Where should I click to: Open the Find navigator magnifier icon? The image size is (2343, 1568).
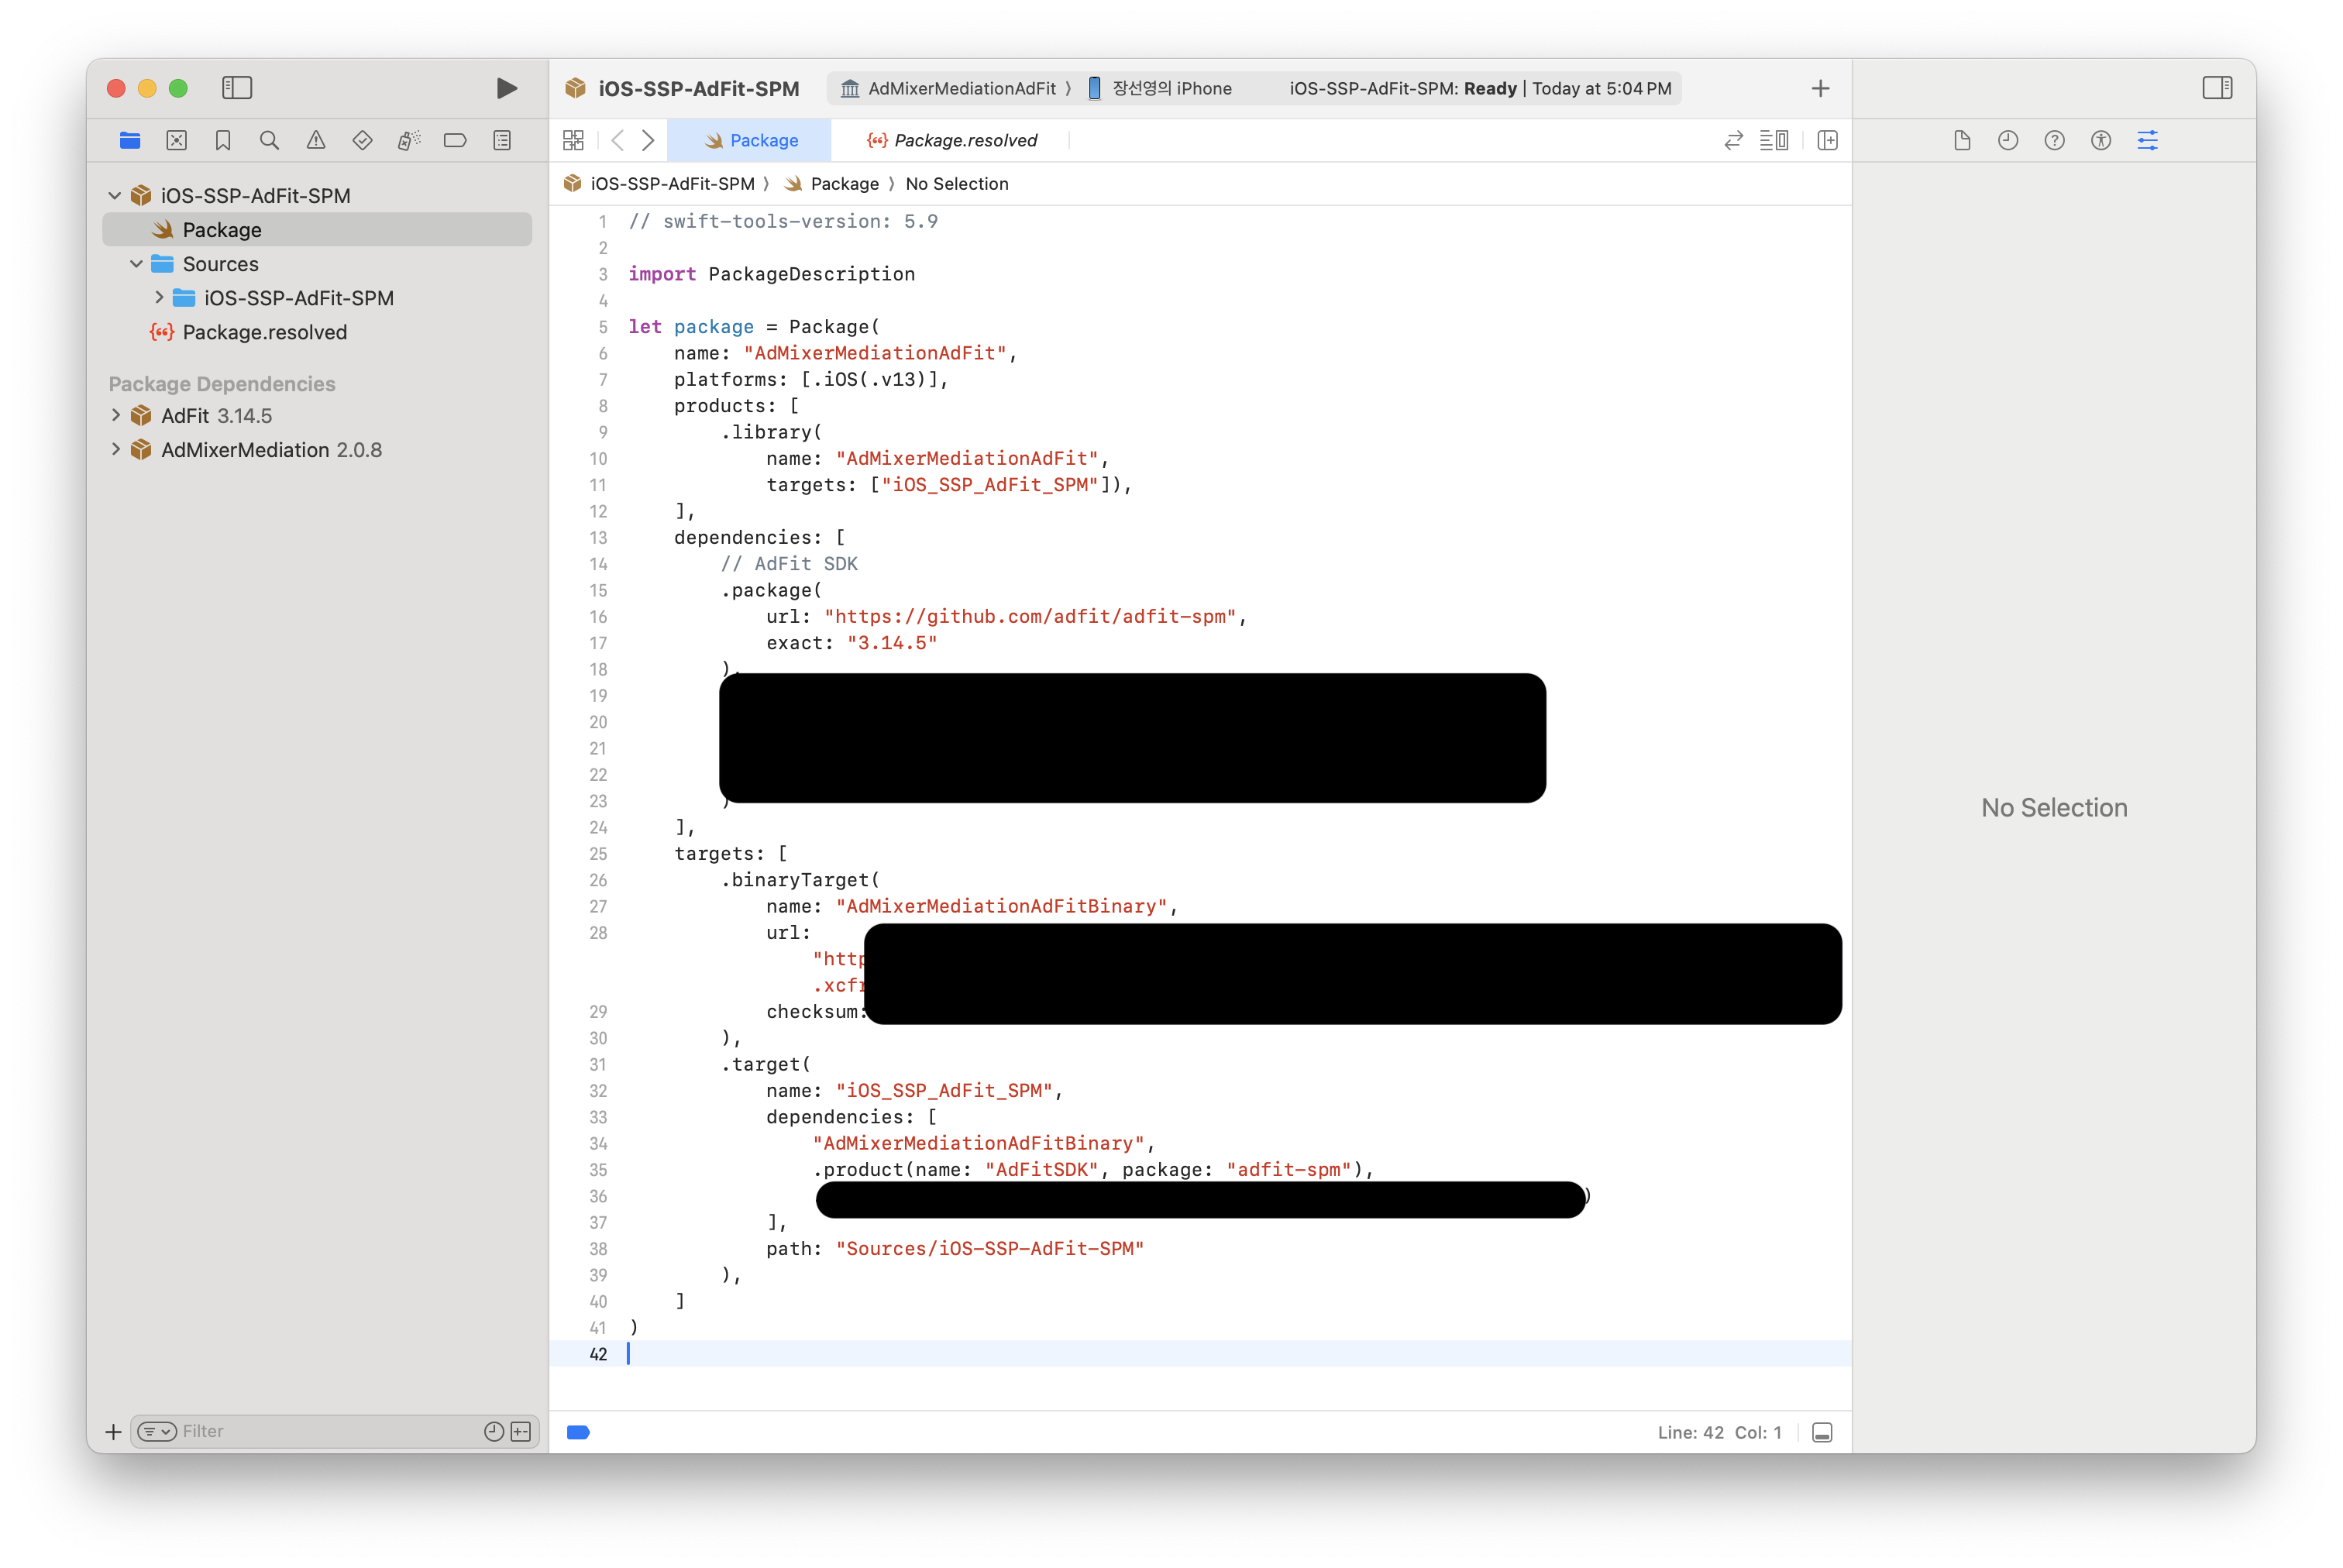click(x=269, y=140)
